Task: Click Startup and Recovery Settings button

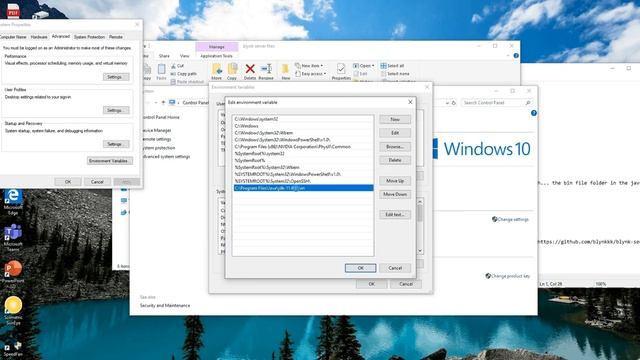Action: [x=116, y=144]
